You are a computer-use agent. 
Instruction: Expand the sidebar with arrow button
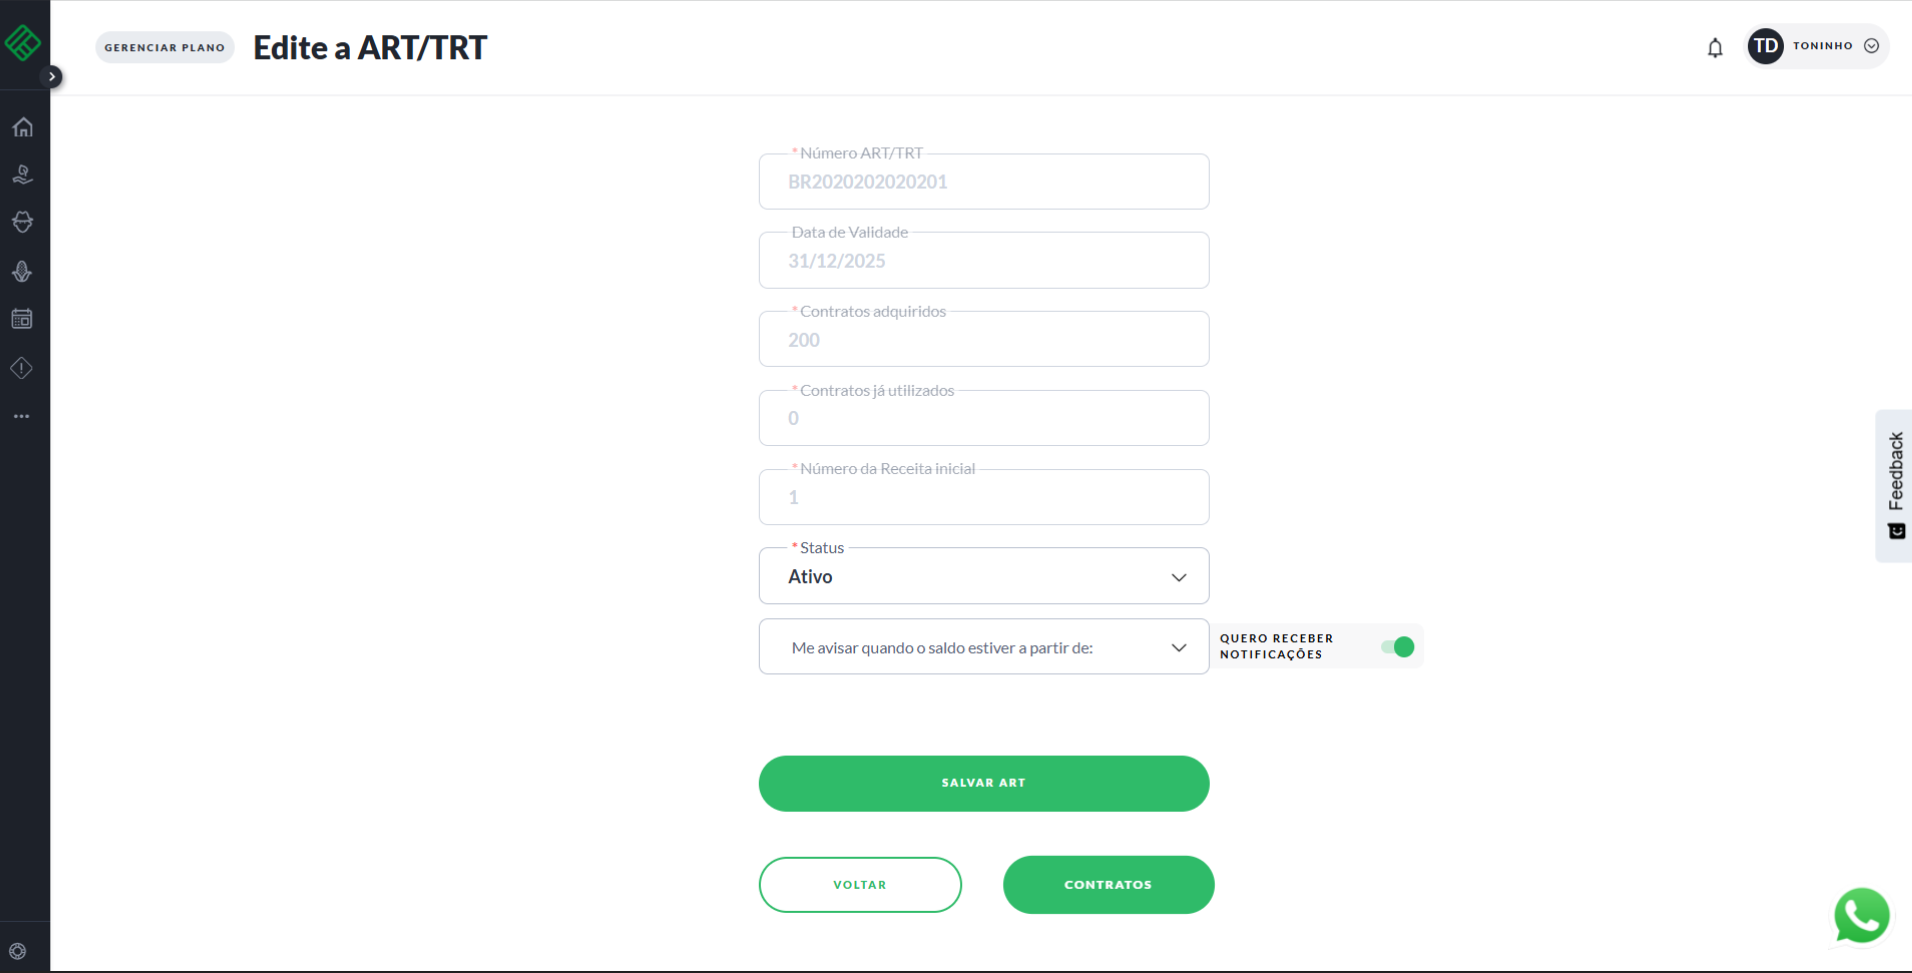click(52, 77)
